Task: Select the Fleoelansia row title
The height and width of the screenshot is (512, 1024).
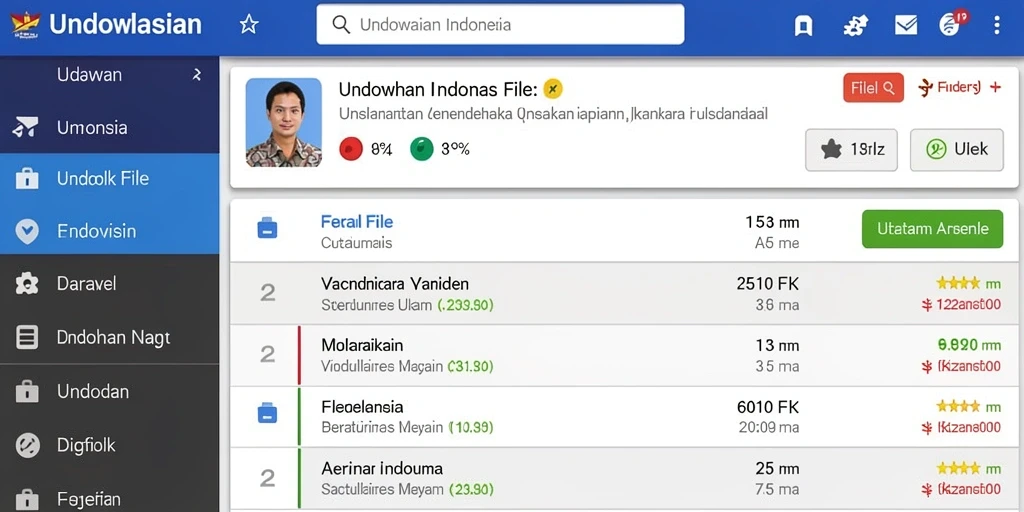Action: pyautogui.click(x=362, y=406)
